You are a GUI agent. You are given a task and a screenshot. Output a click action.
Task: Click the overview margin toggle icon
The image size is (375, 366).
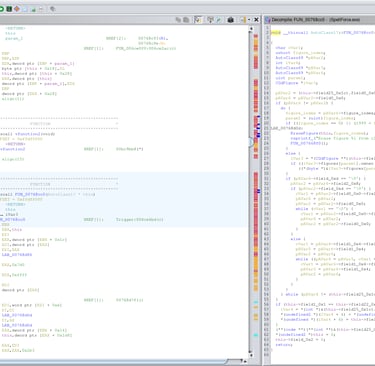(243, 20)
